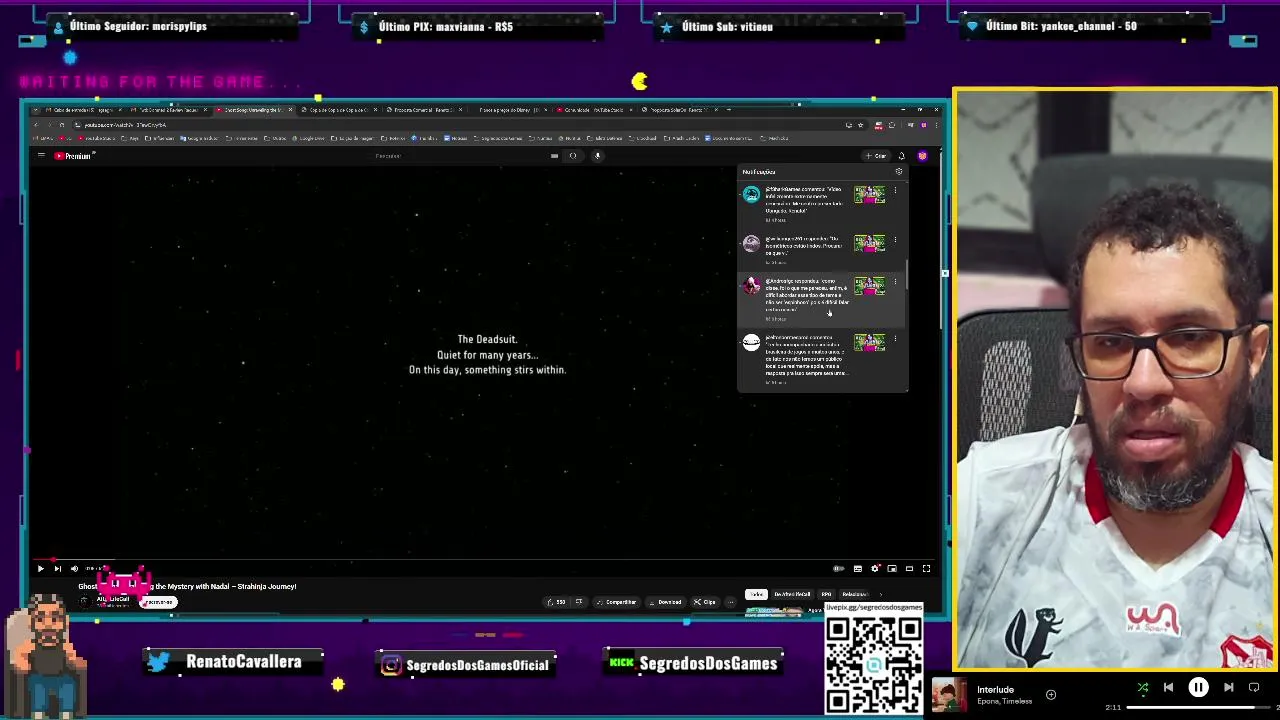
Task: Go to YouTube Premium home logo
Action: (73, 156)
